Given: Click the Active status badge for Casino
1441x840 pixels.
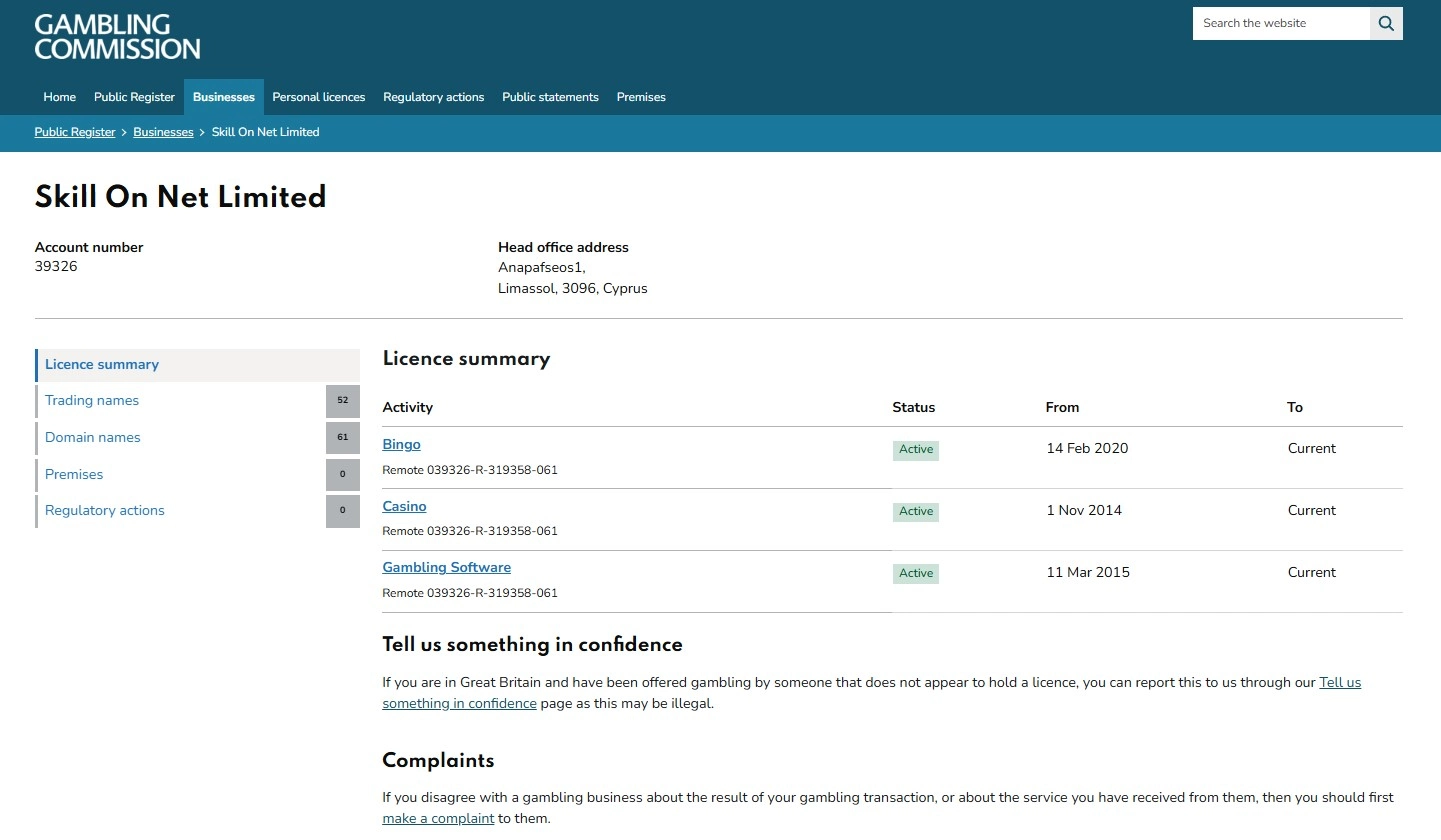Looking at the screenshot, I should pyautogui.click(x=916, y=512).
